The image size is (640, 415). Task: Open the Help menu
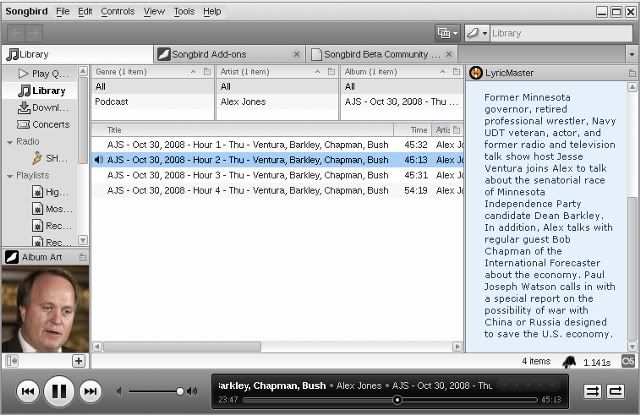212,11
